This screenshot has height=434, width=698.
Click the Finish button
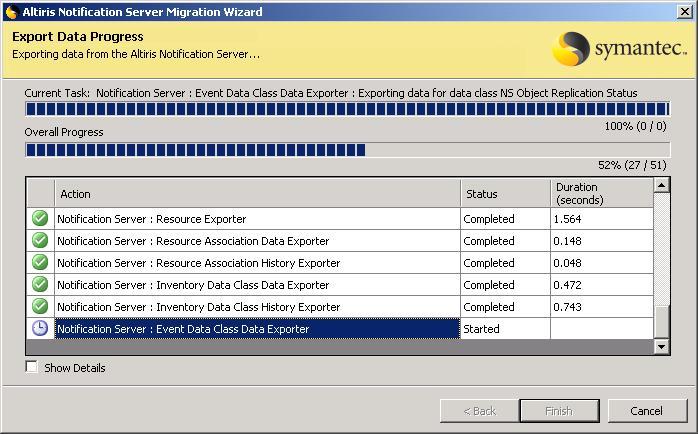click(558, 411)
